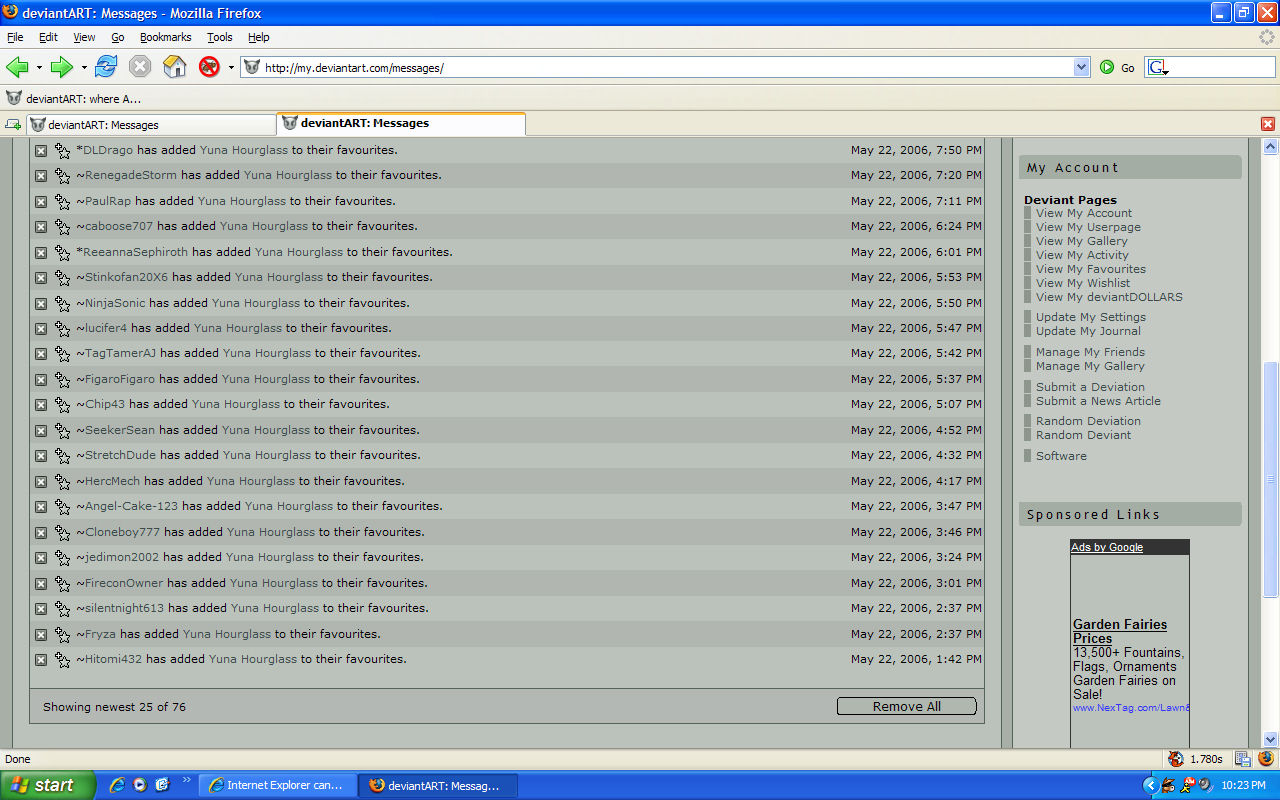Screen dimensions: 1280x800
Task: Remove the silentnight613 message with its X box
Action: pyautogui.click(x=41, y=609)
